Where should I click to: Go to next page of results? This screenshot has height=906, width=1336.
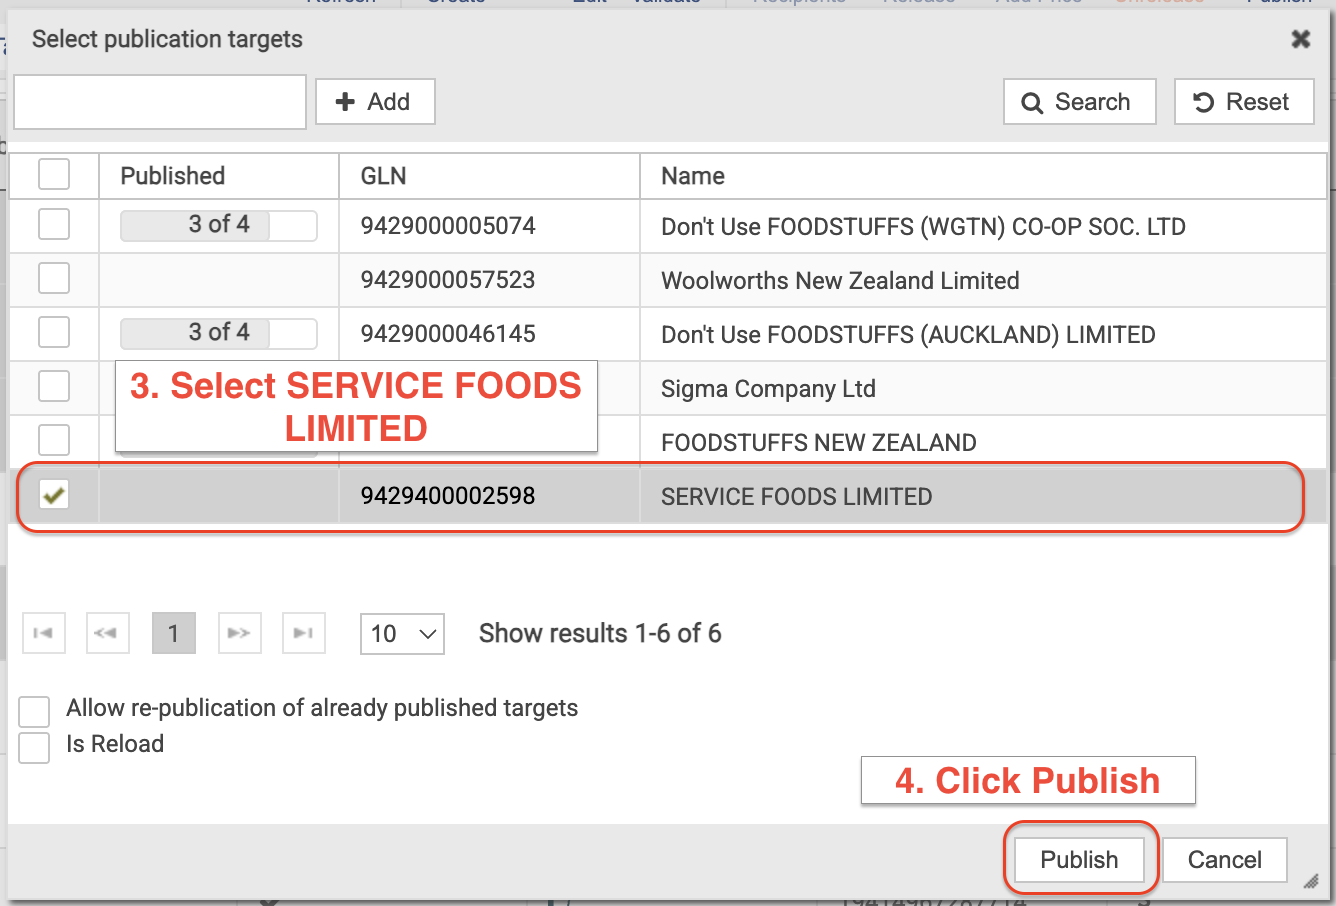click(x=239, y=633)
